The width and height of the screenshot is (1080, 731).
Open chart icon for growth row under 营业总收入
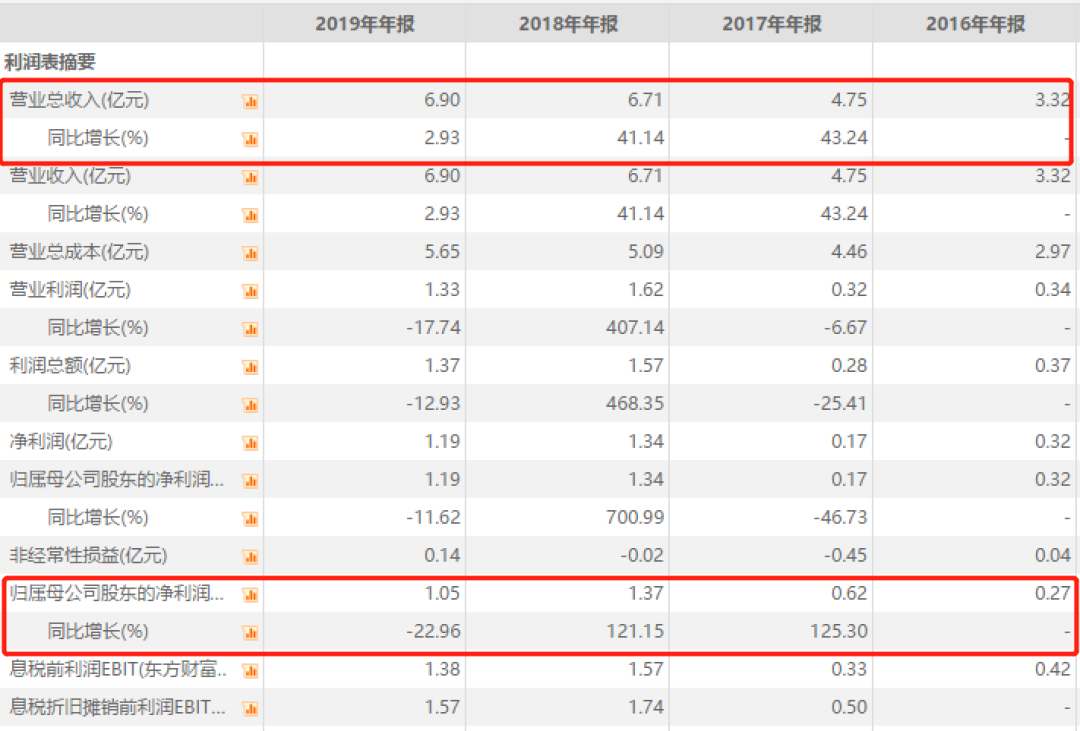250,140
